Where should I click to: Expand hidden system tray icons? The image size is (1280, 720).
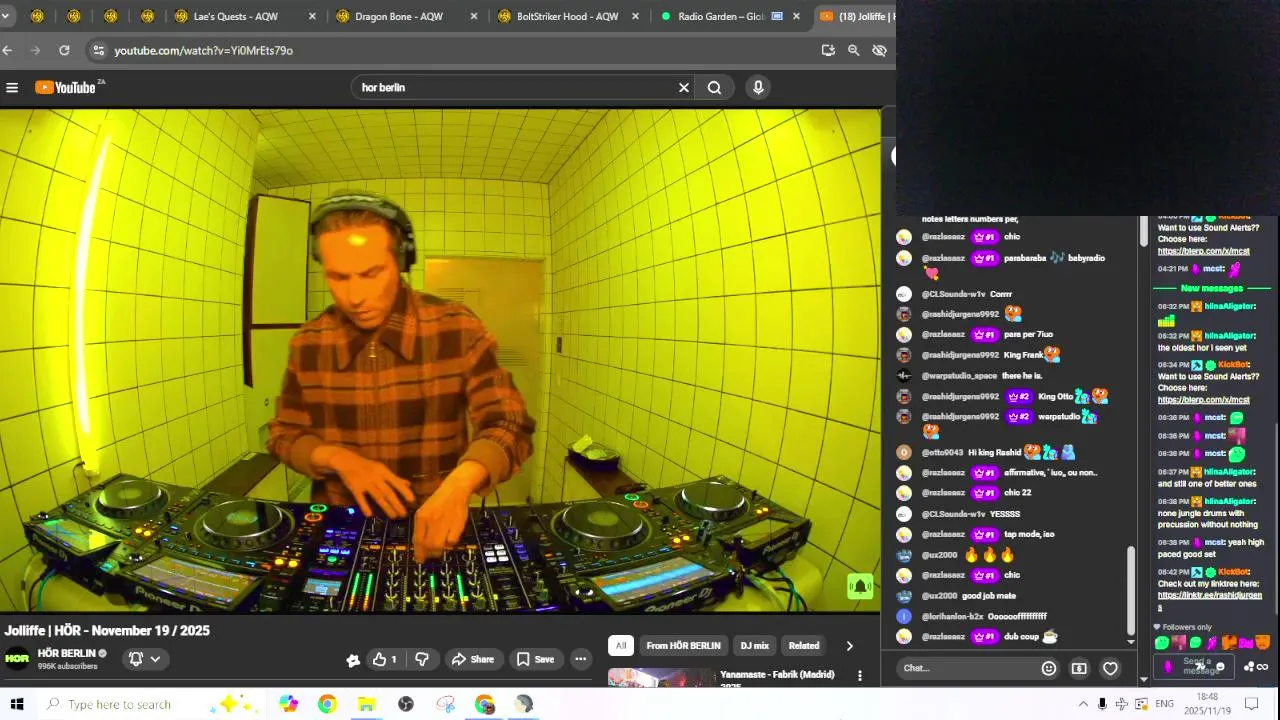coord(1083,704)
